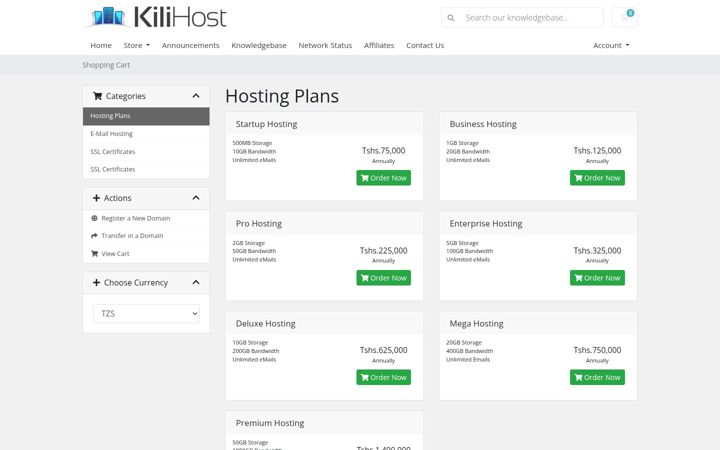Click globe icon beside Register a New Domain
This screenshot has width=720, height=450.
(94, 218)
